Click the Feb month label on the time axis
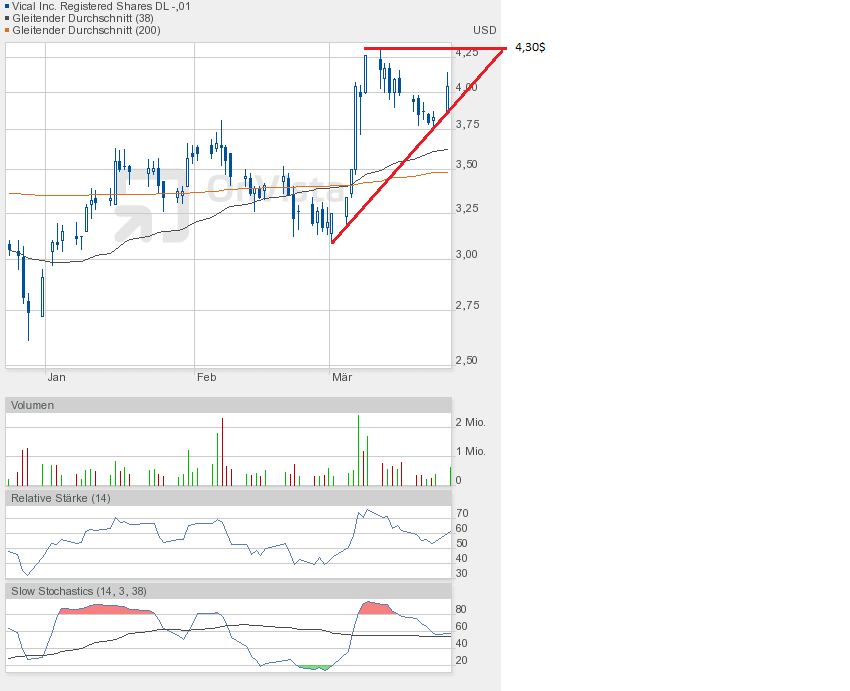The height and width of the screenshot is (691, 850). [x=206, y=377]
